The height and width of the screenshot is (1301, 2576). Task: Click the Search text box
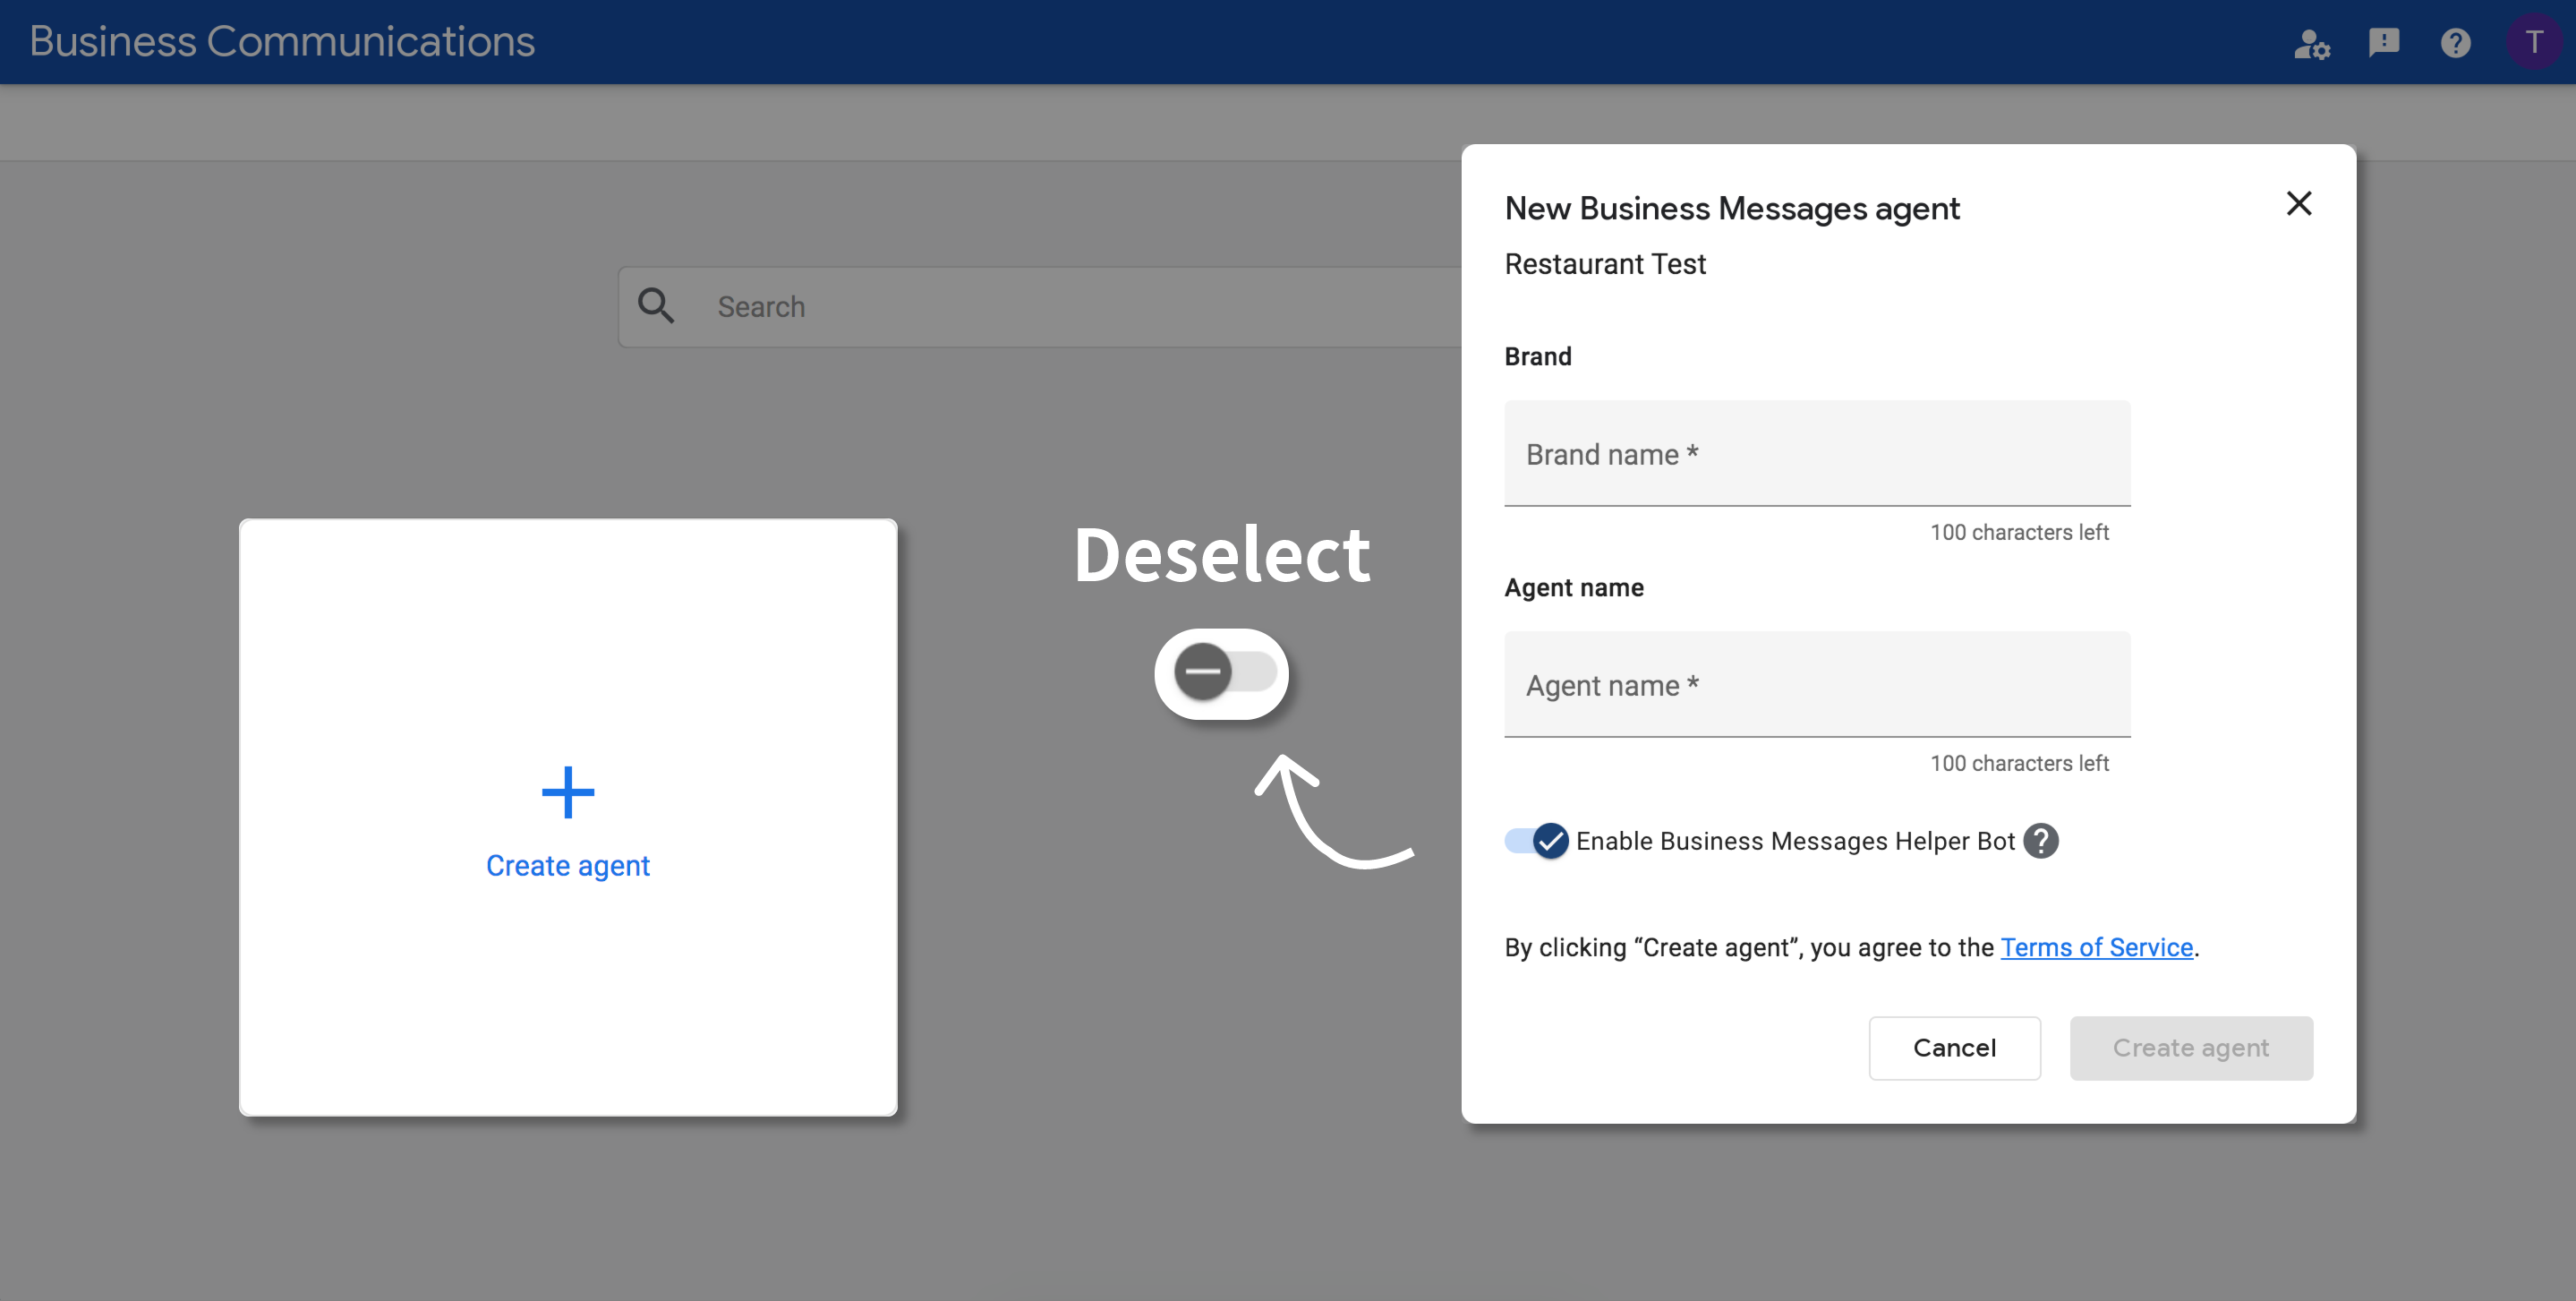1080,307
